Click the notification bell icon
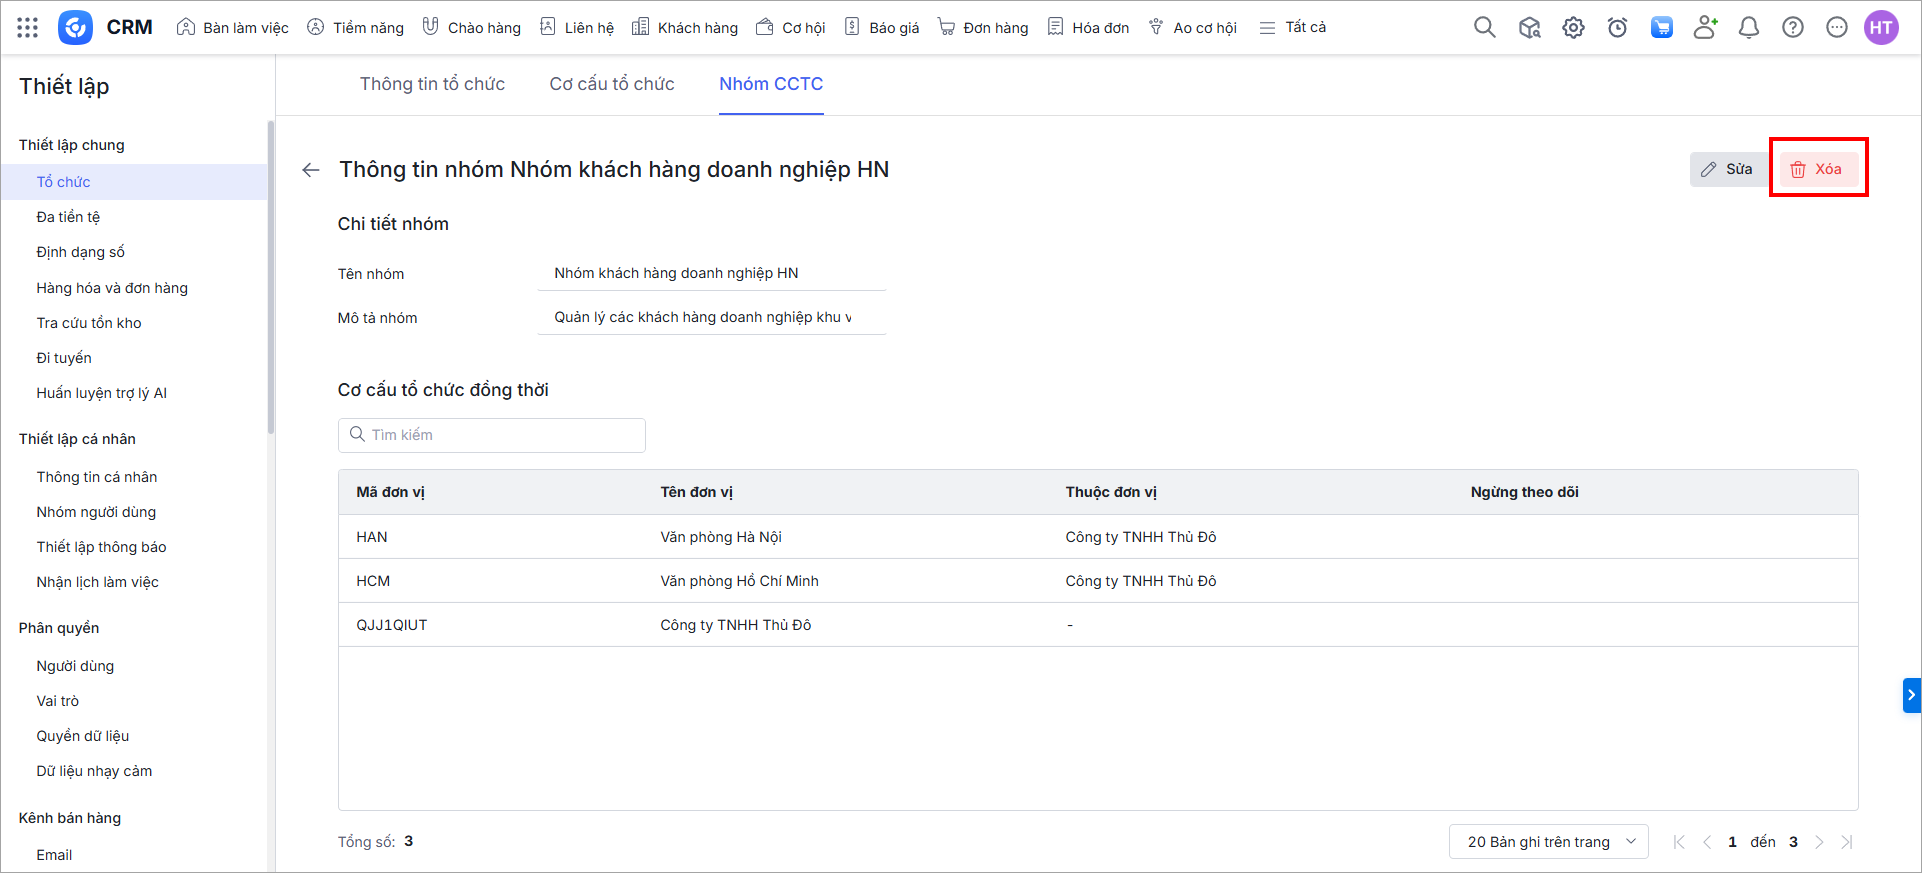Image resolution: width=1922 pixels, height=873 pixels. [1748, 27]
